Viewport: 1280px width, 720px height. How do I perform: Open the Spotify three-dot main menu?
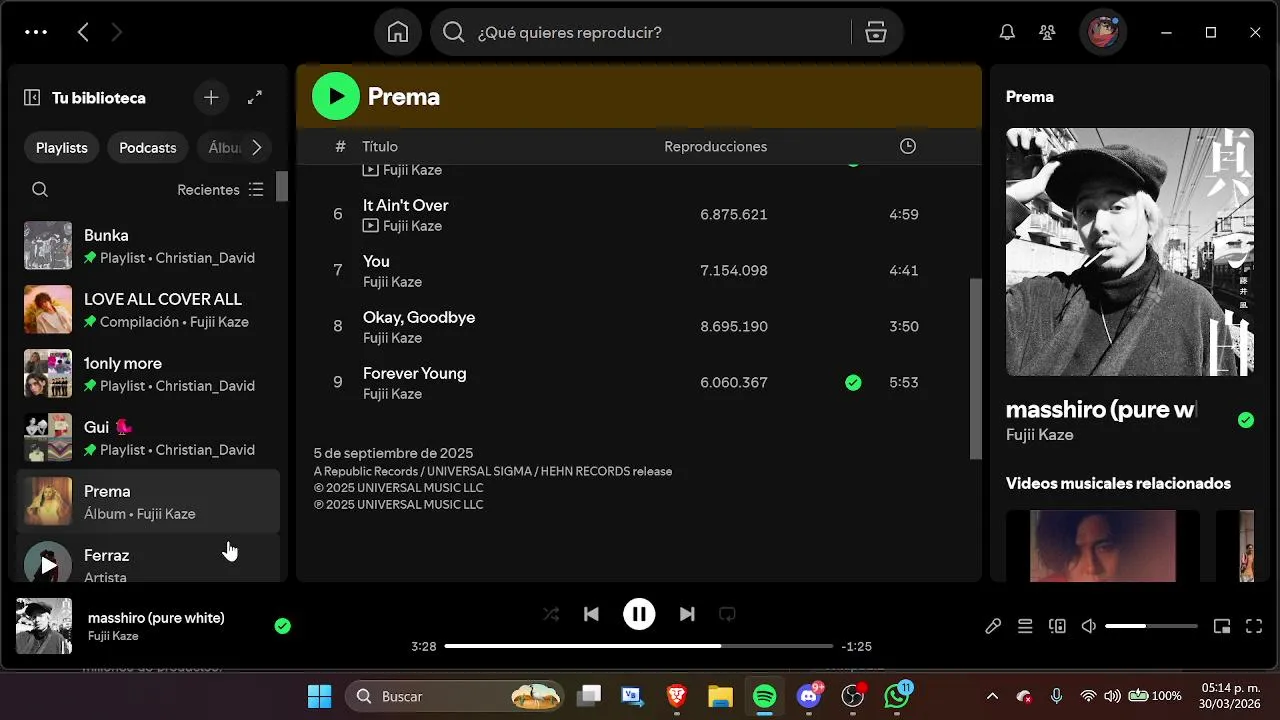coord(36,32)
